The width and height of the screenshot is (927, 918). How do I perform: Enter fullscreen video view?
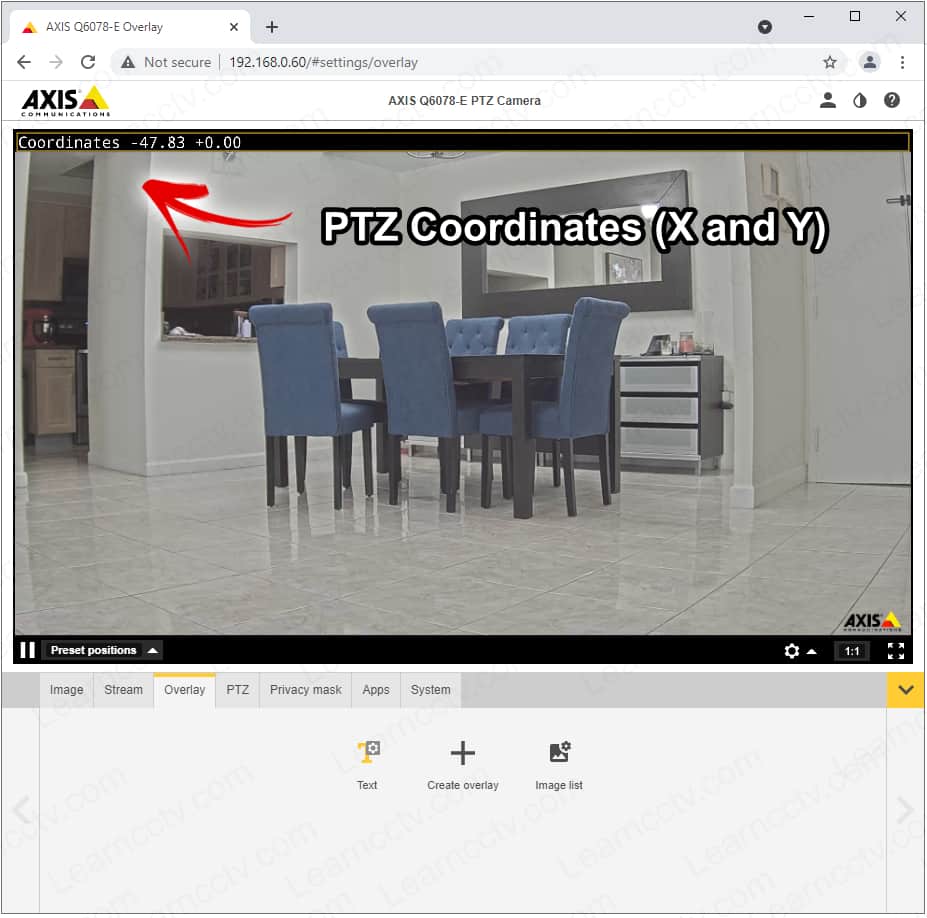(896, 651)
